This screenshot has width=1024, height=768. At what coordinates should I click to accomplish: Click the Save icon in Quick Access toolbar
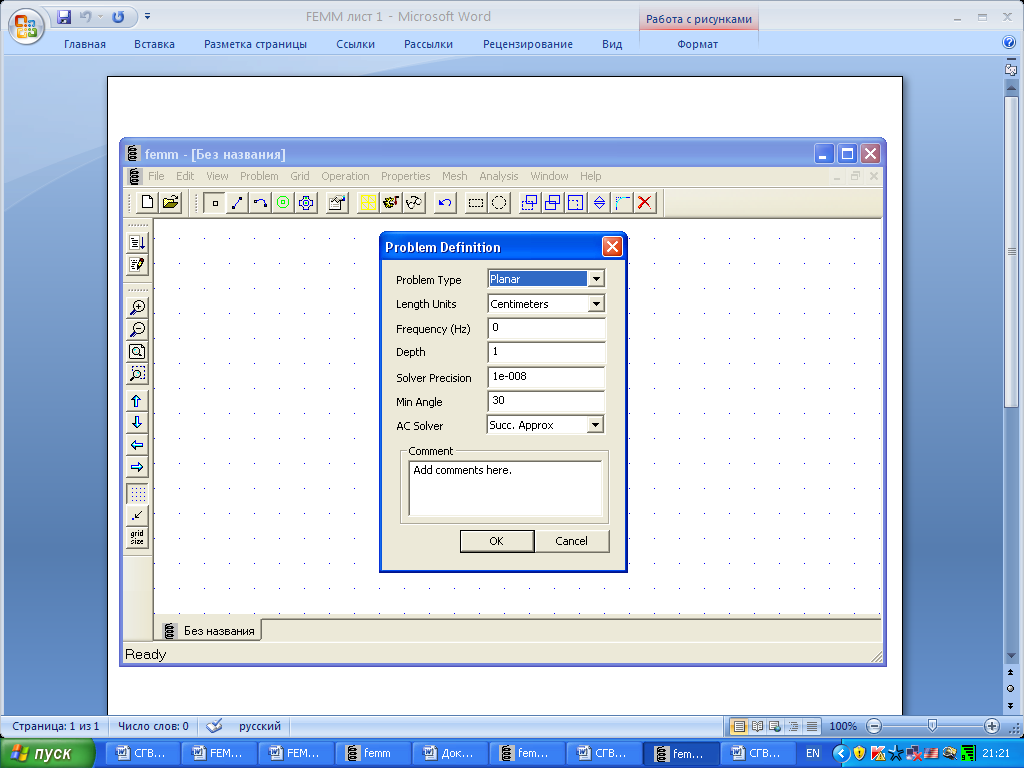[x=64, y=17]
